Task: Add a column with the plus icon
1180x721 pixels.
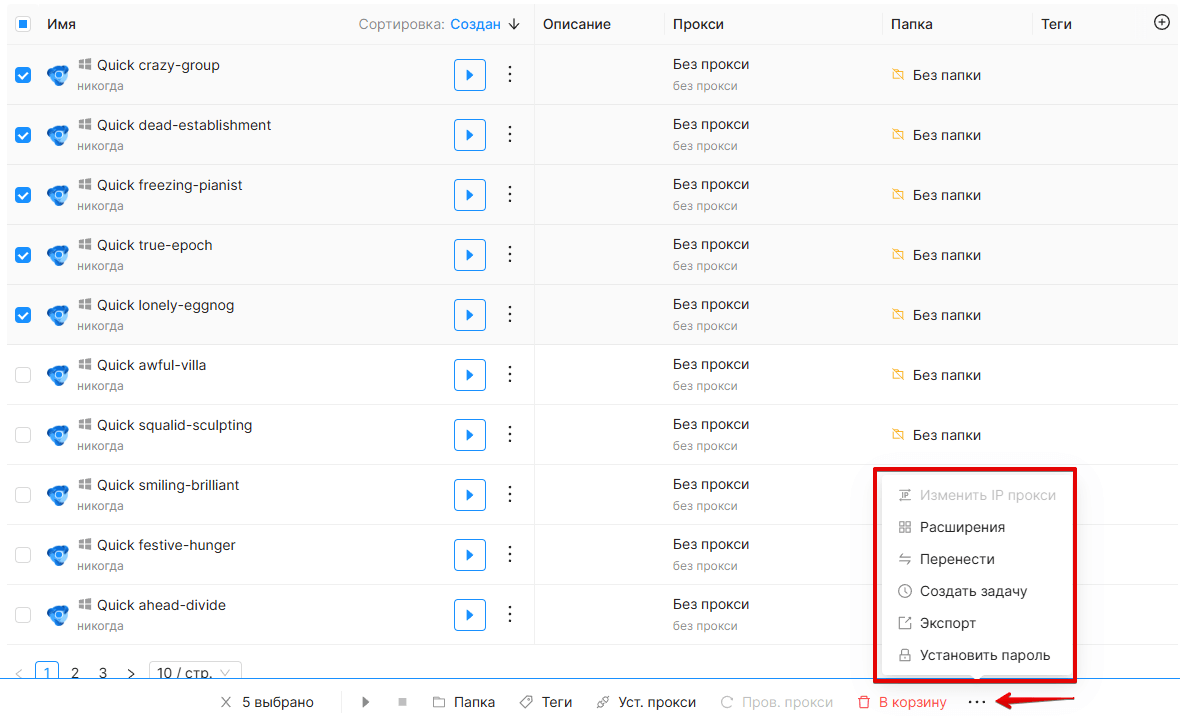Action: tap(1161, 23)
